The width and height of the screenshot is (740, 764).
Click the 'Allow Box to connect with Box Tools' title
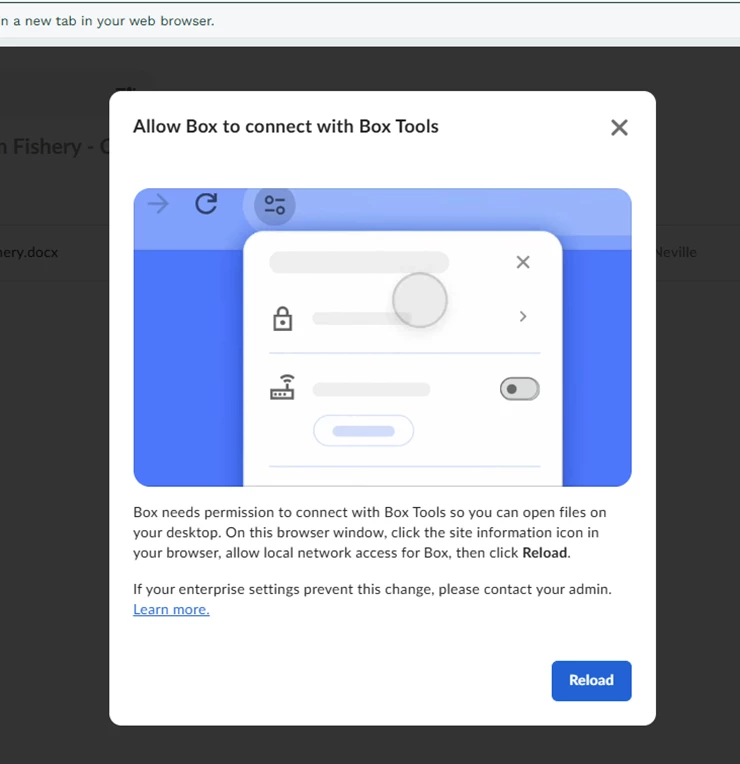click(x=286, y=126)
